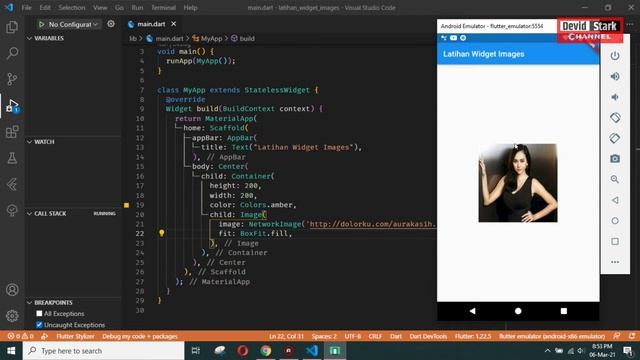
Task: Click Ln 22, Col 31 cursor position
Action: (x=286, y=336)
